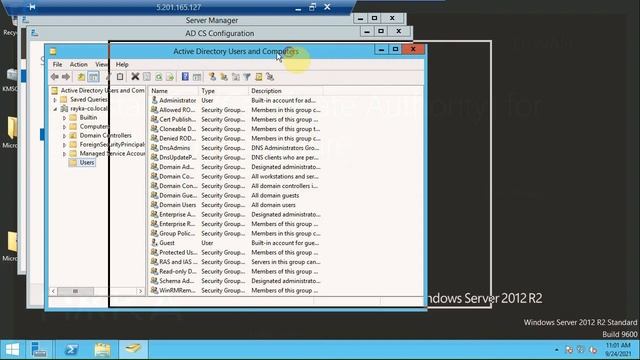The width and height of the screenshot is (640, 360).
Task: Expand the Builtin container arrow
Action: click(64, 118)
